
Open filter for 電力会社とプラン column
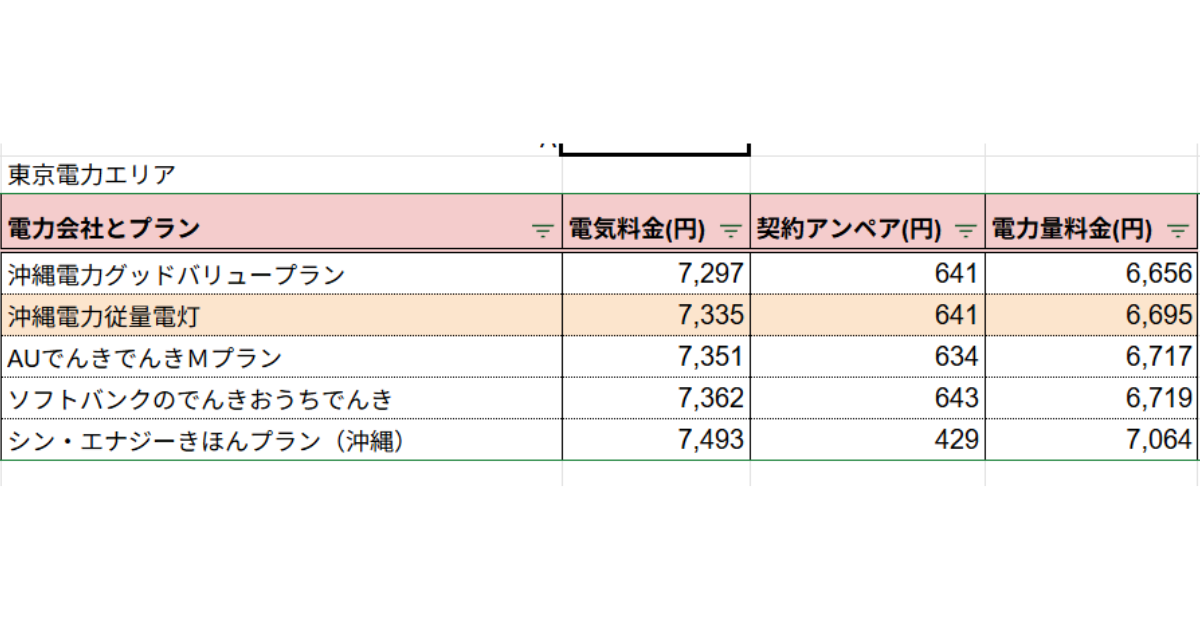click(542, 230)
